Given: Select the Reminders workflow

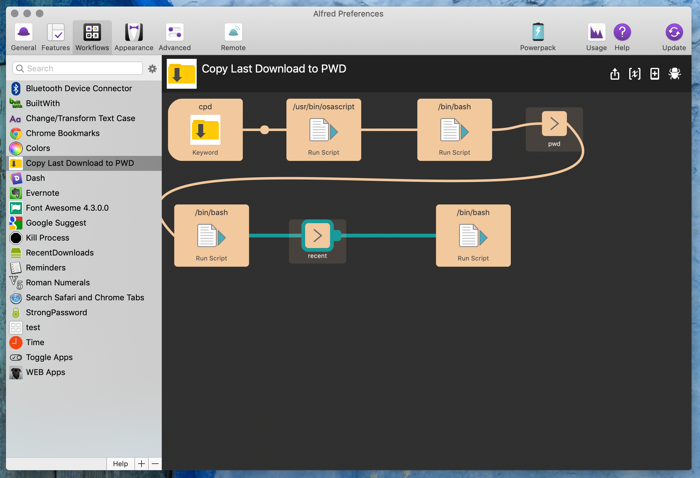Looking at the screenshot, I should click(84, 268).
